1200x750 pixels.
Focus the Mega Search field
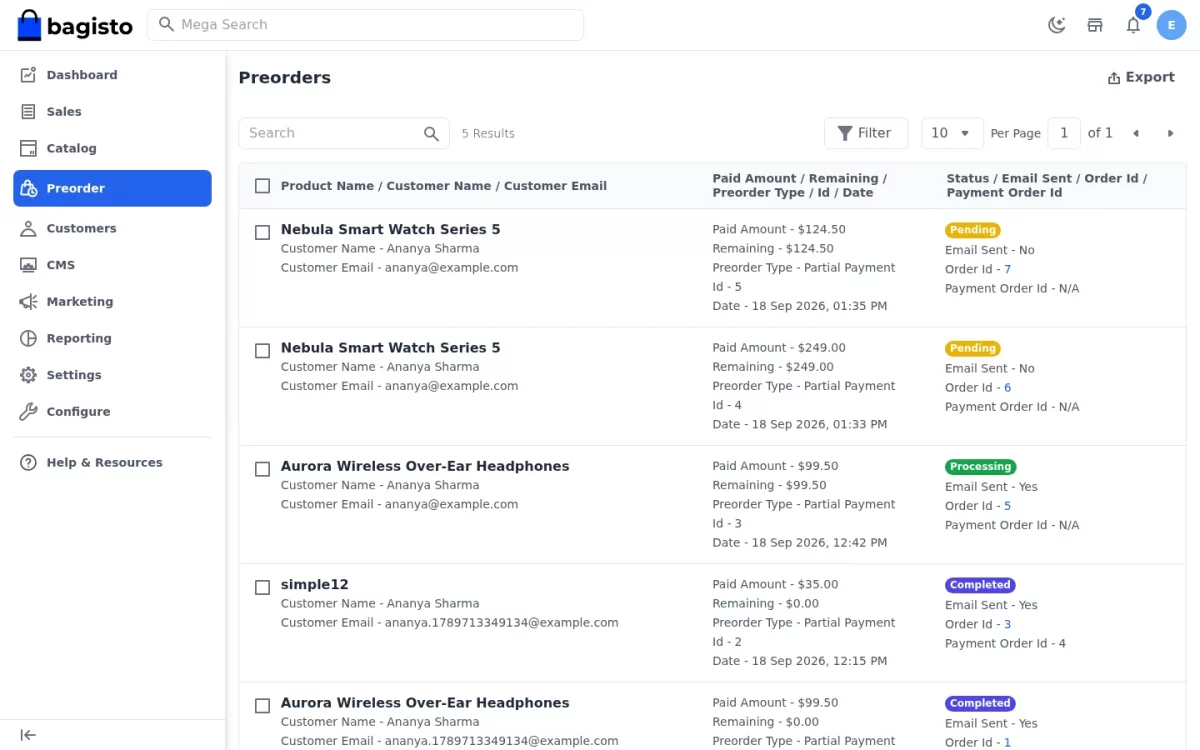click(365, 25)
